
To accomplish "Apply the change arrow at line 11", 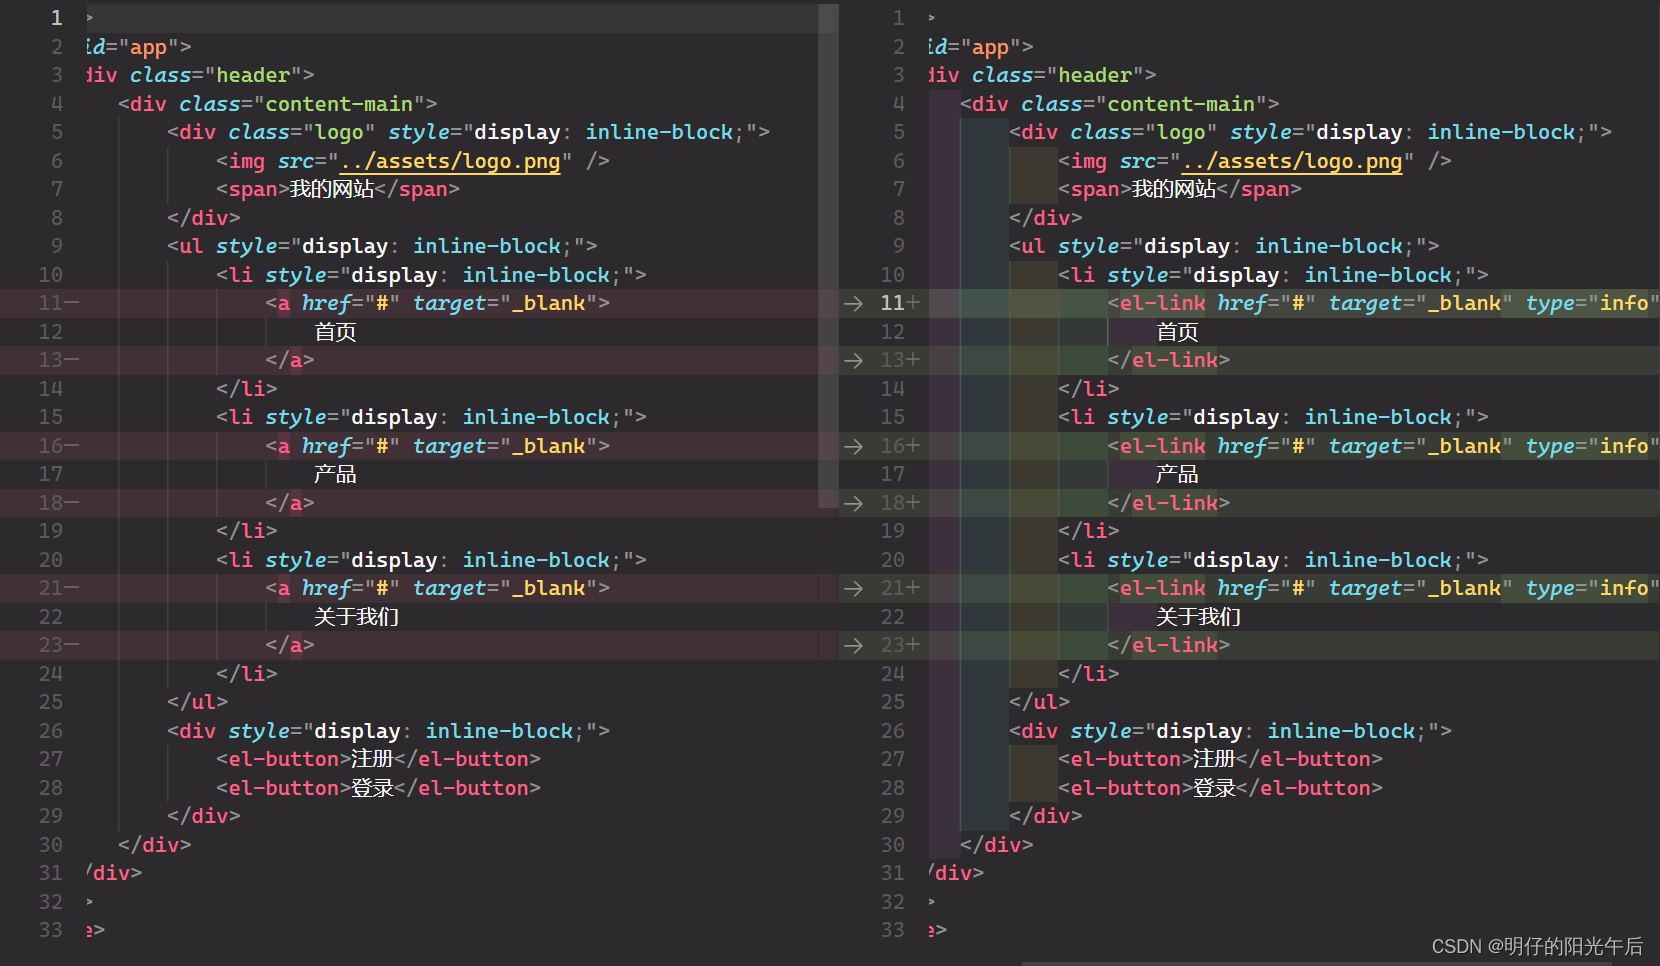I will 853,303.
